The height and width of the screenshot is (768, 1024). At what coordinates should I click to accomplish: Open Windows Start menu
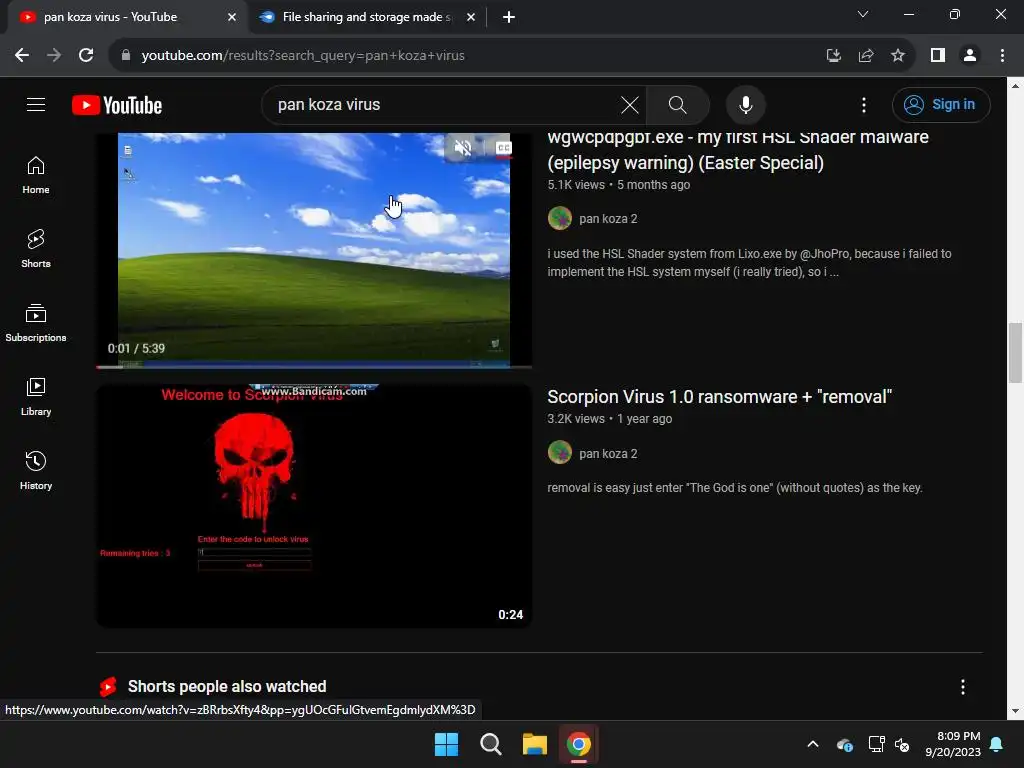pos(447,744)
